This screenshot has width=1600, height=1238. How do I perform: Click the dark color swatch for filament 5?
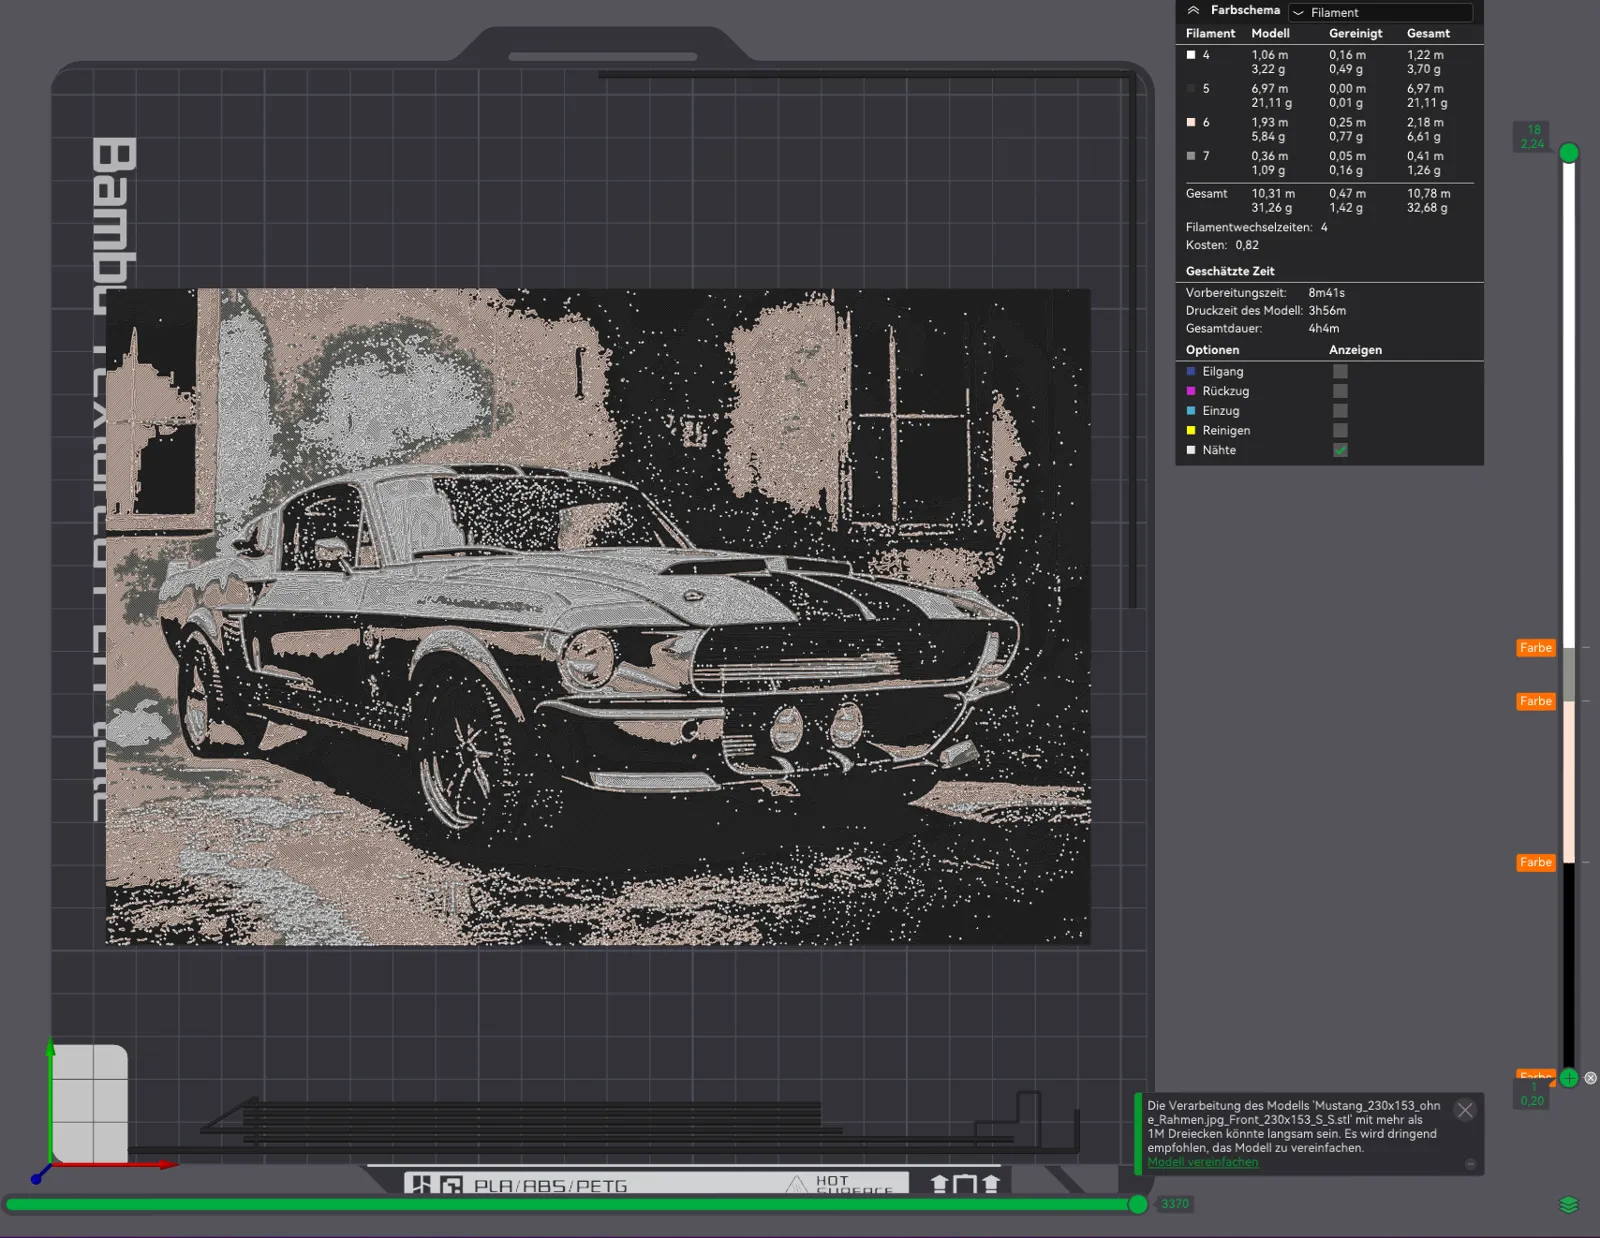pos(1191,89)
